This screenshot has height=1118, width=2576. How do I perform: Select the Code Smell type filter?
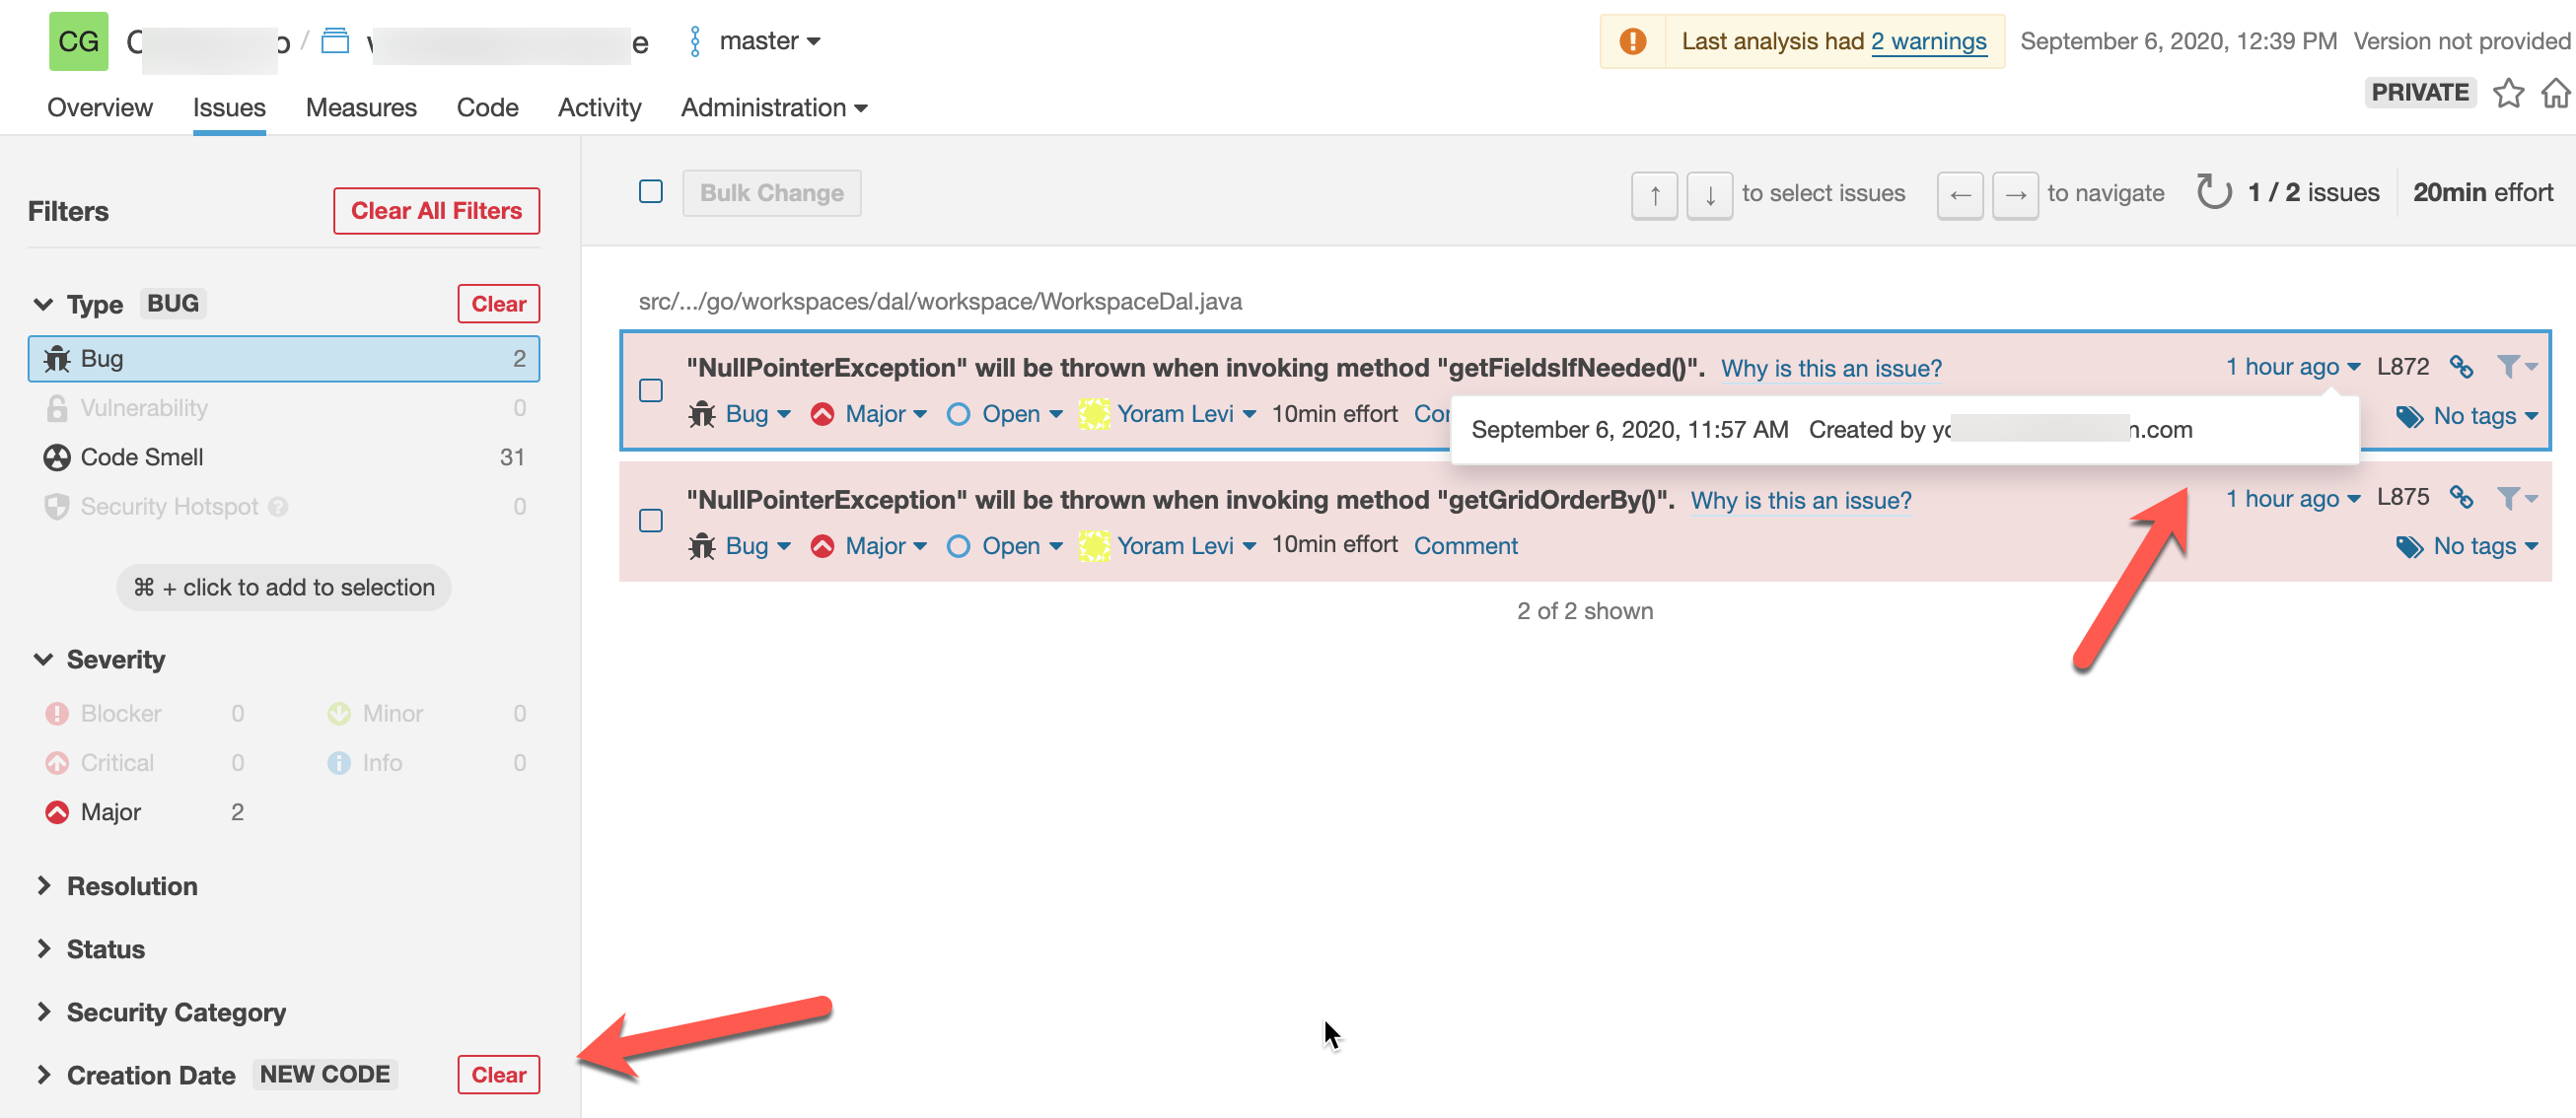click(x=142, y=457)
